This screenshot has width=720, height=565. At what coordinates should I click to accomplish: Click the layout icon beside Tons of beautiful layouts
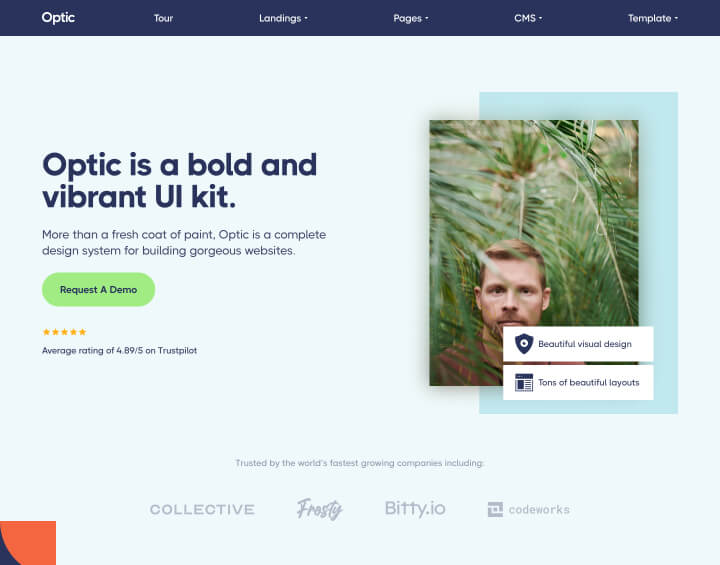click(x=524, y=382)
